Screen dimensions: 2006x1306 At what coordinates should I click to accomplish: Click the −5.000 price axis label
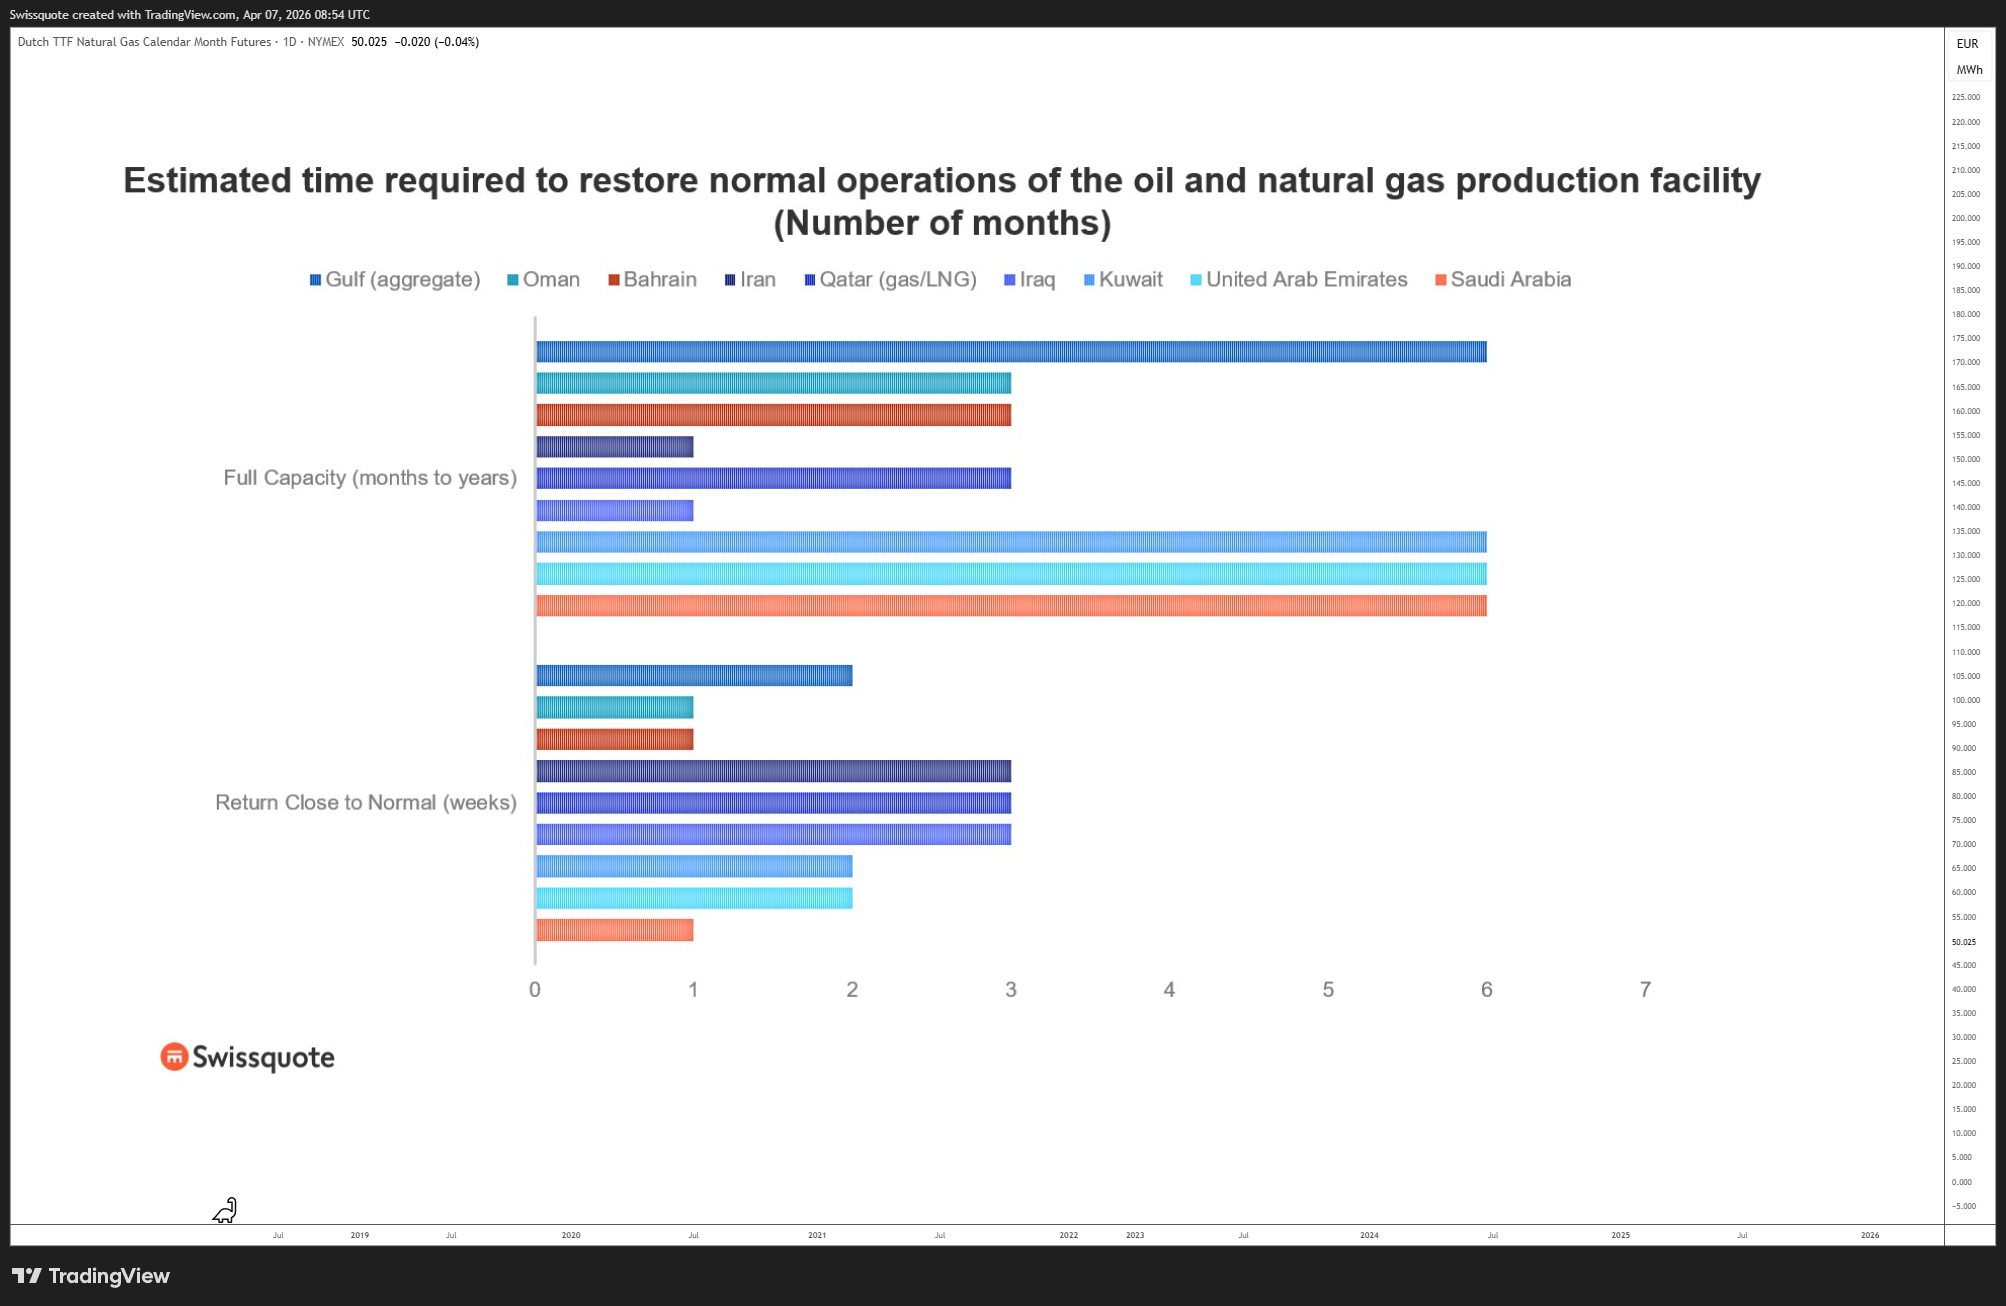(1964, 1206)
